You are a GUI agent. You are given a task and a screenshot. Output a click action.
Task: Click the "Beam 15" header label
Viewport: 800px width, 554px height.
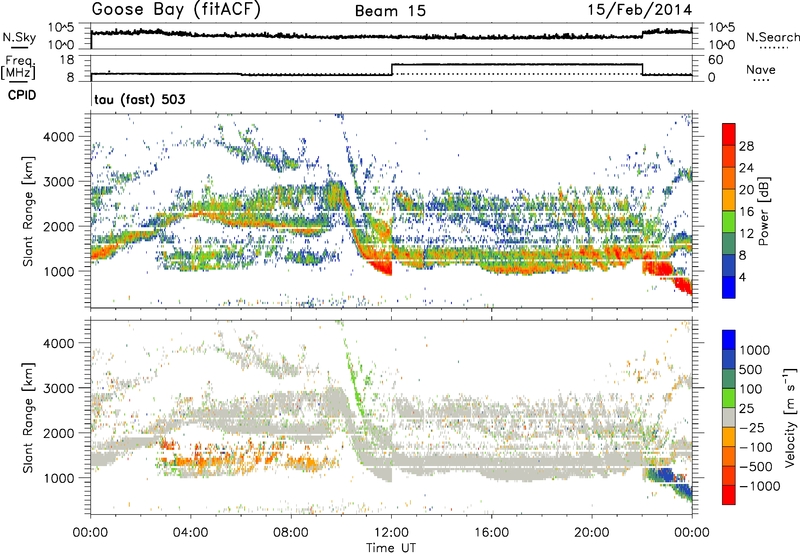click(390, 11)
